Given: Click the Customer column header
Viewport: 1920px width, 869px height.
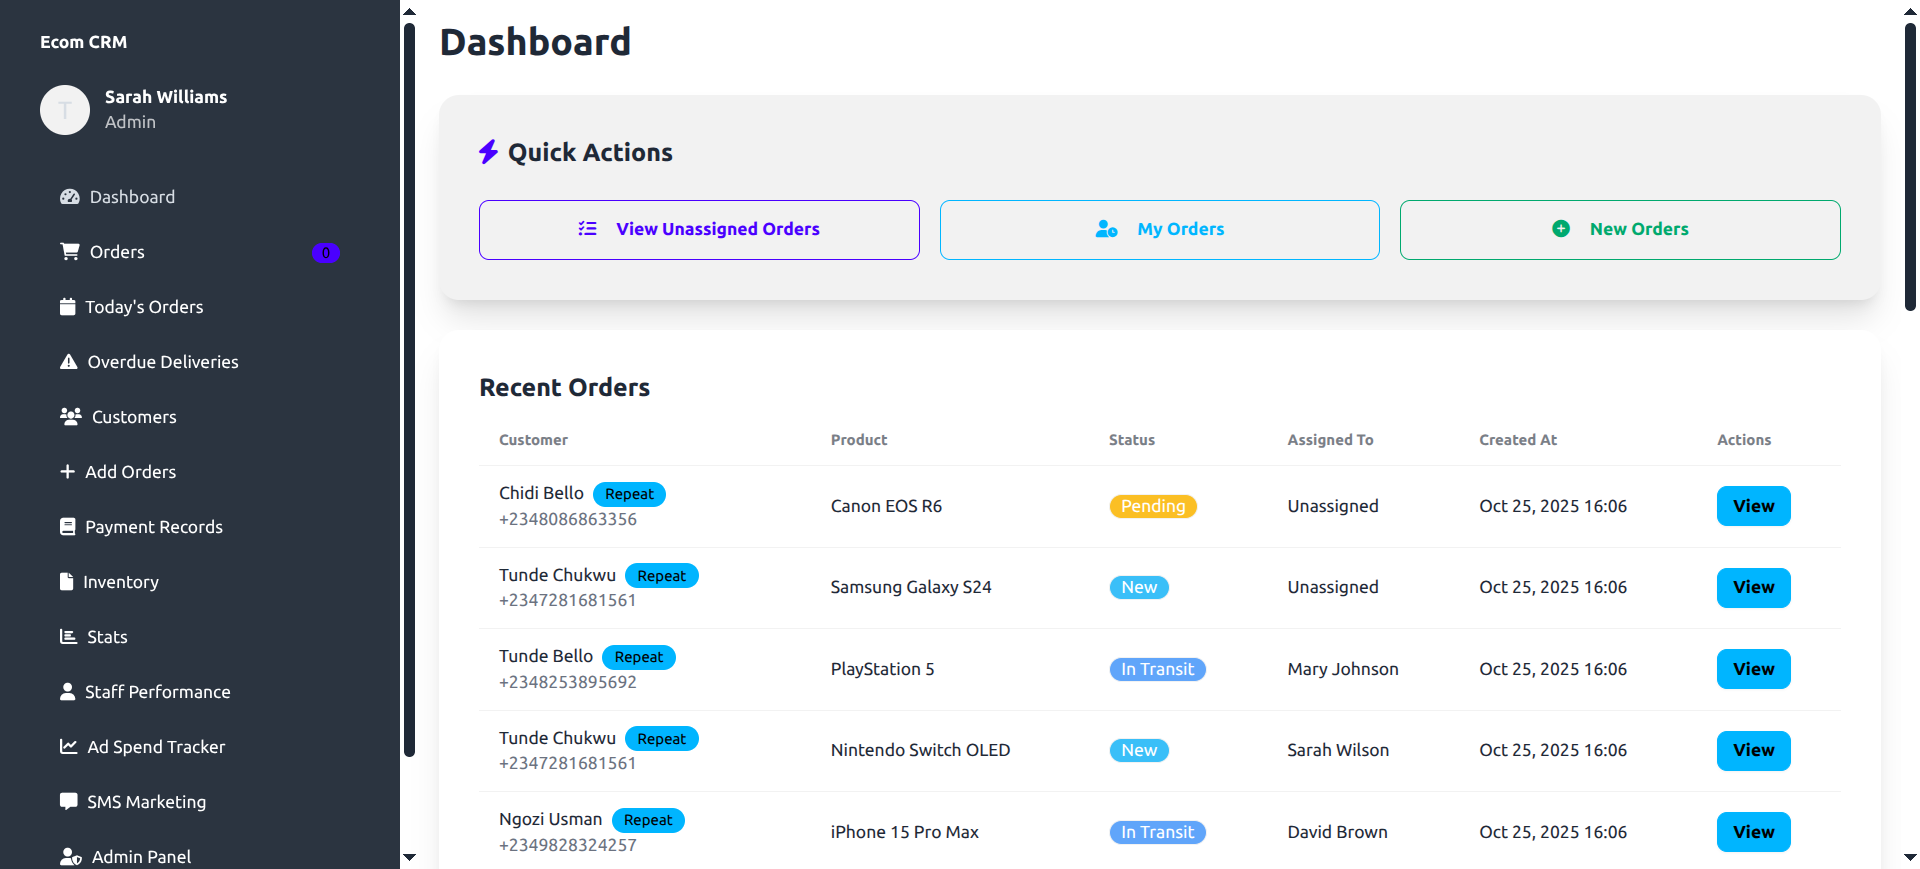Looking at the screenshot, I should pos(533,440).
